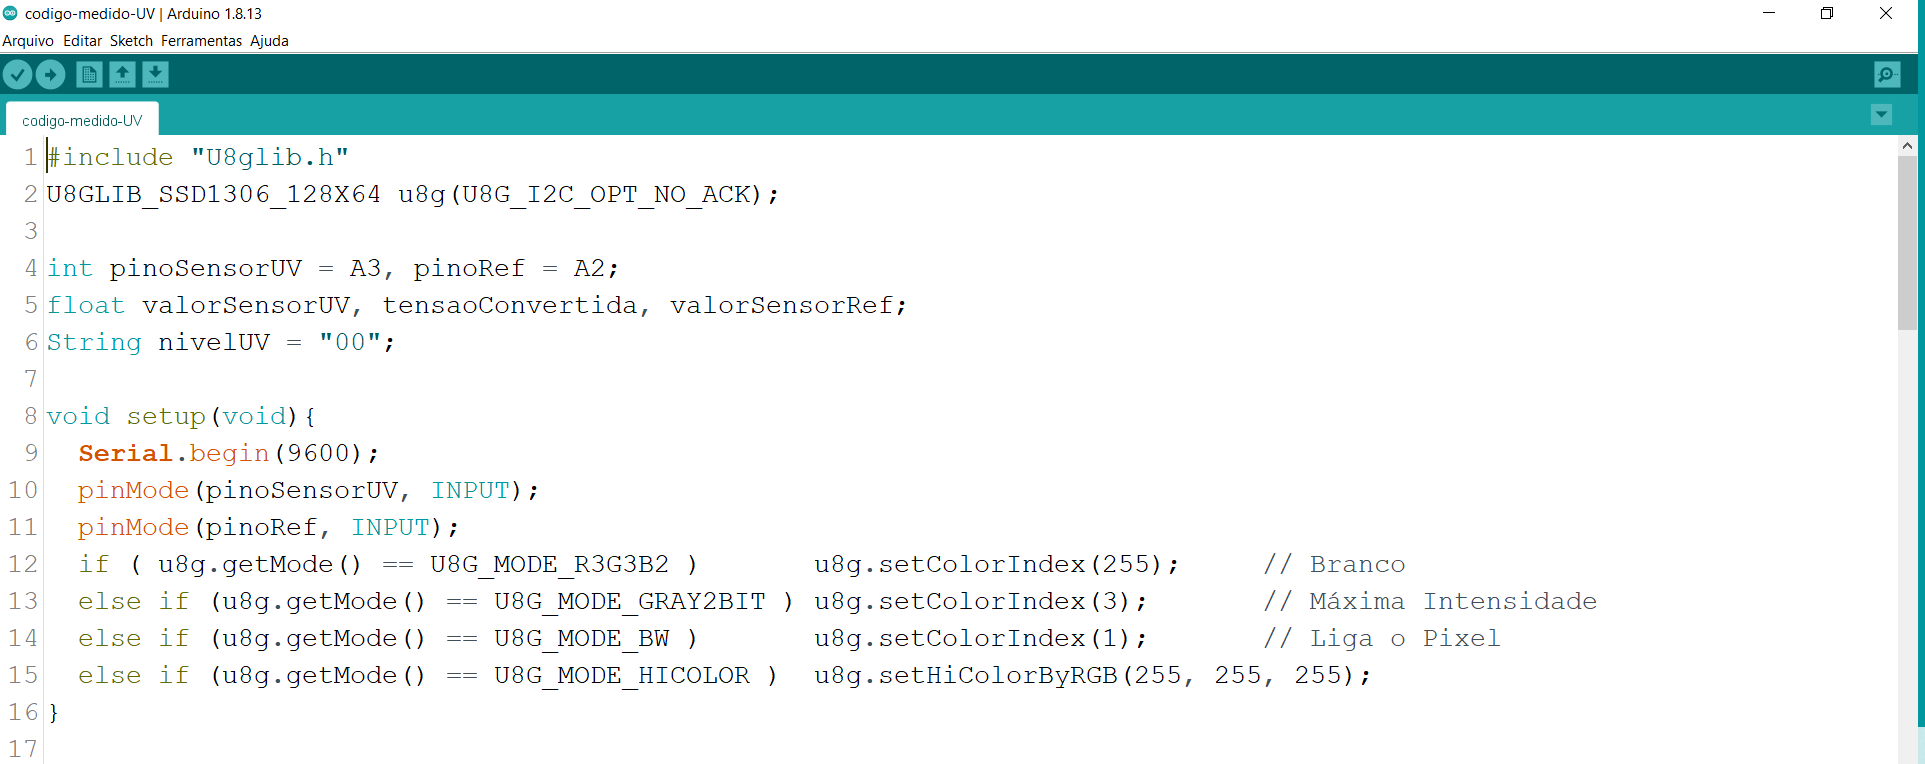Expand the tab options dropdown arrow
Screen dimensions: 1925x764
pyautogui.click(x=1881, y=115)
